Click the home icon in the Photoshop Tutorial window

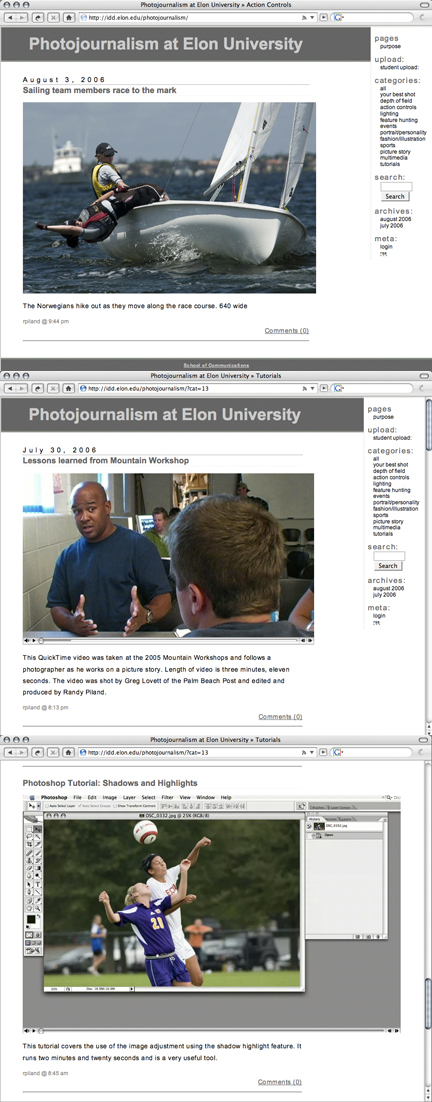(68, 752)
